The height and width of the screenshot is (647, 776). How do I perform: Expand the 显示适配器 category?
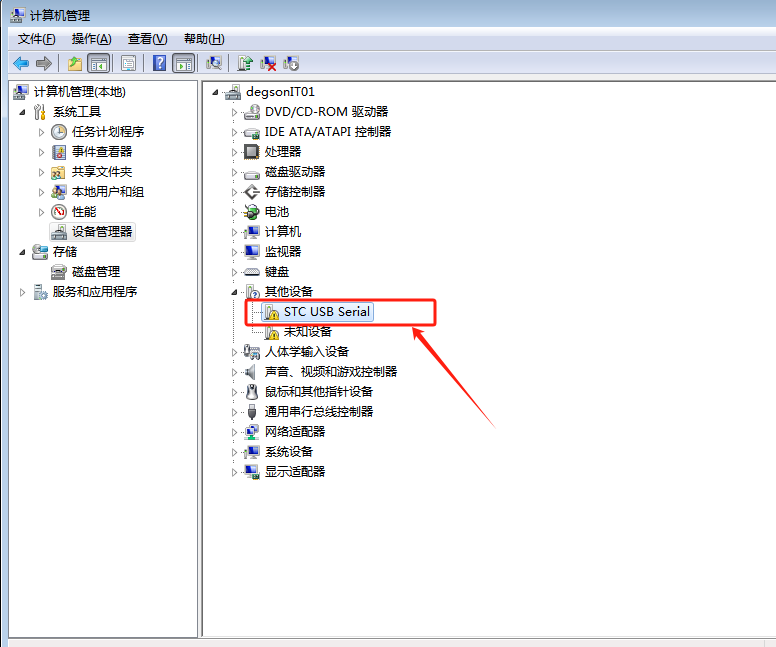point(234,472)
